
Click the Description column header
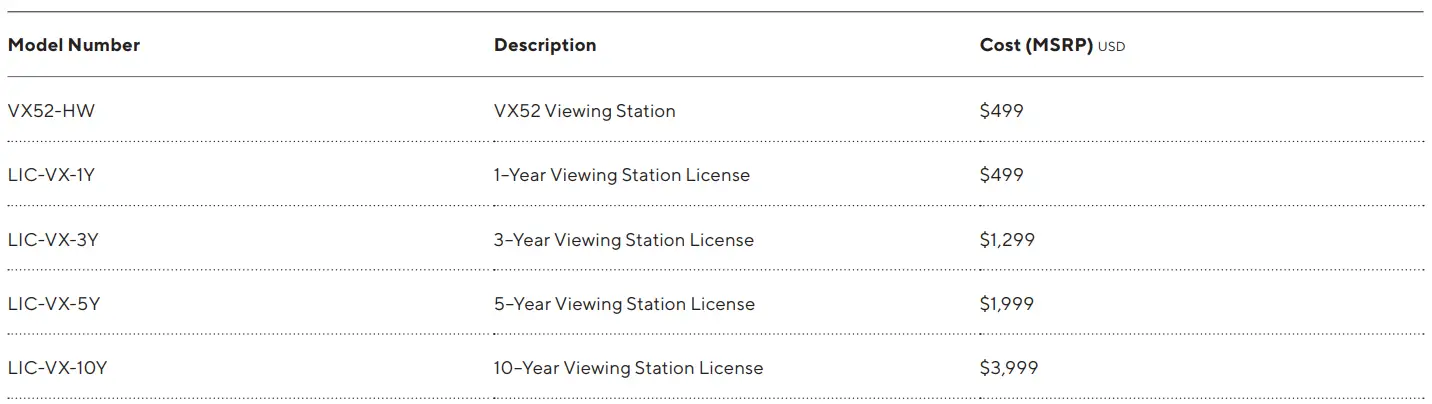tap(545, 45)
